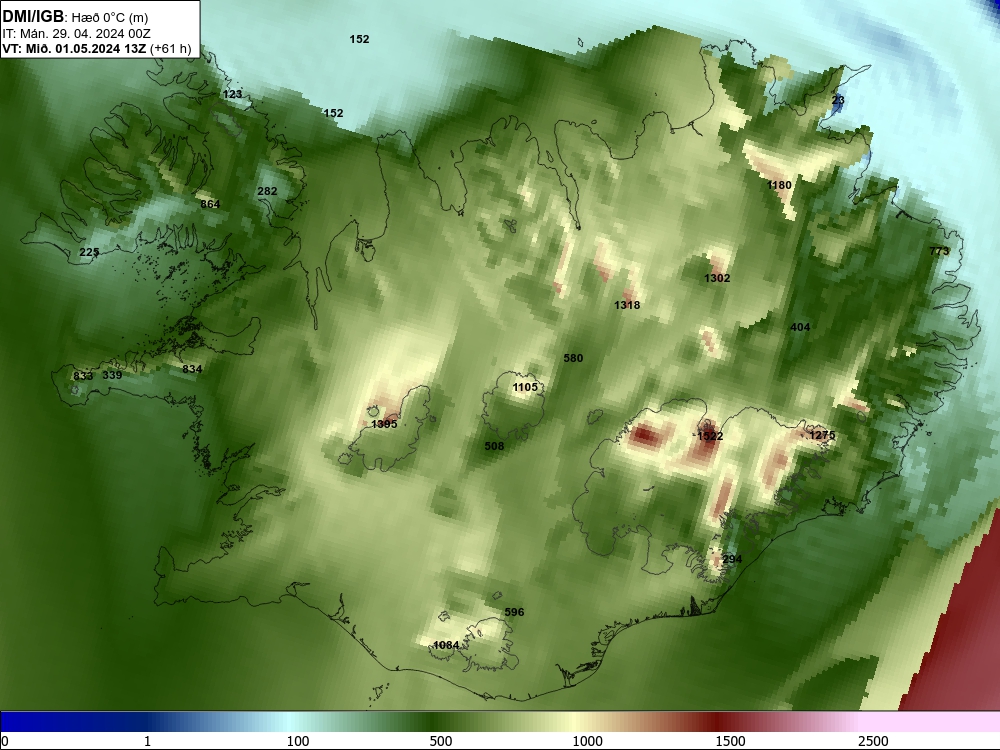Click the '(+61 h)' forecast offset text
This screenshot has height=750, width=1000.
170,48
